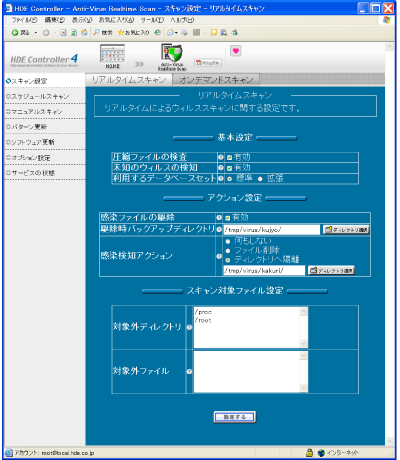The height and width of the screenshot is (460, 400).
Task: Click help icon for 圧縮ファイルの検査
Action: click(221, 157)
